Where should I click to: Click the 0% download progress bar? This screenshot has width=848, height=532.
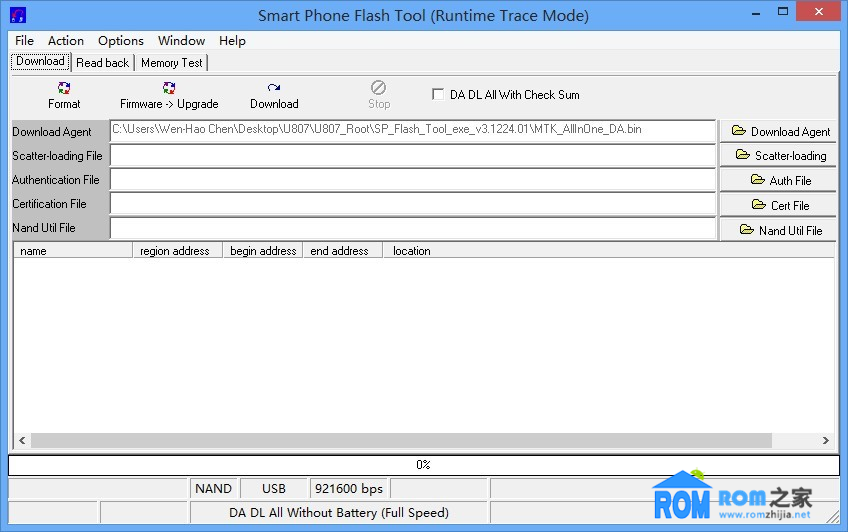(x=423, y=465)
